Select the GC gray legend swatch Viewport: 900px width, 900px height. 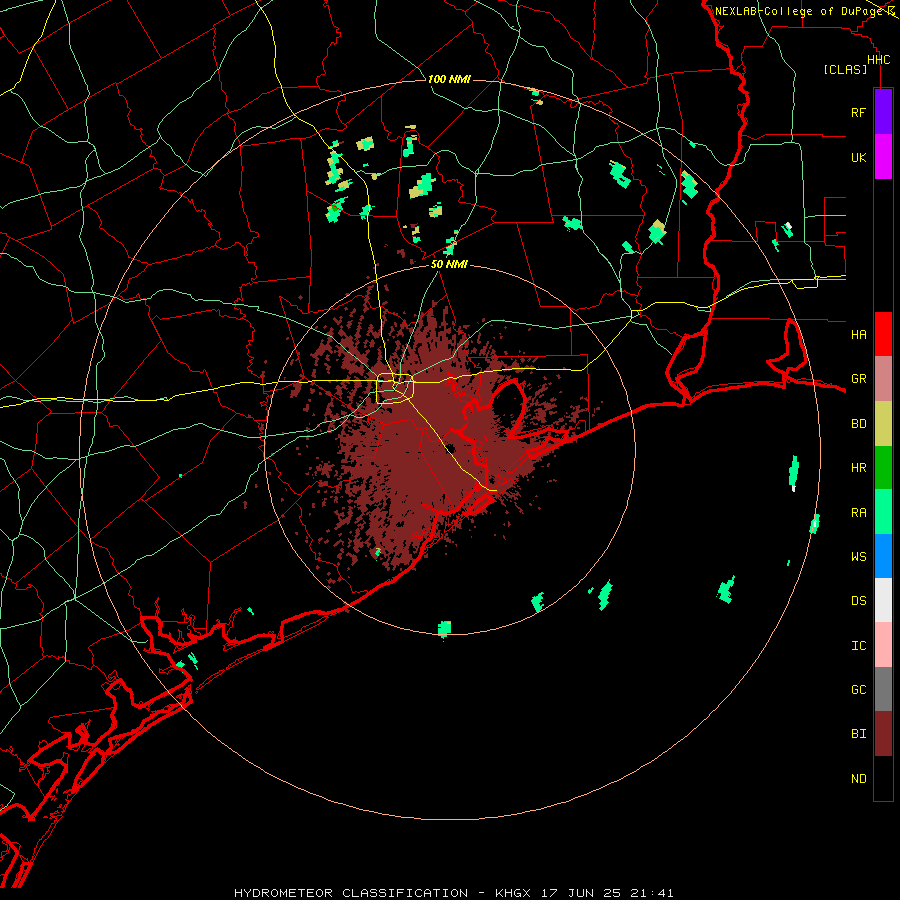883,689
